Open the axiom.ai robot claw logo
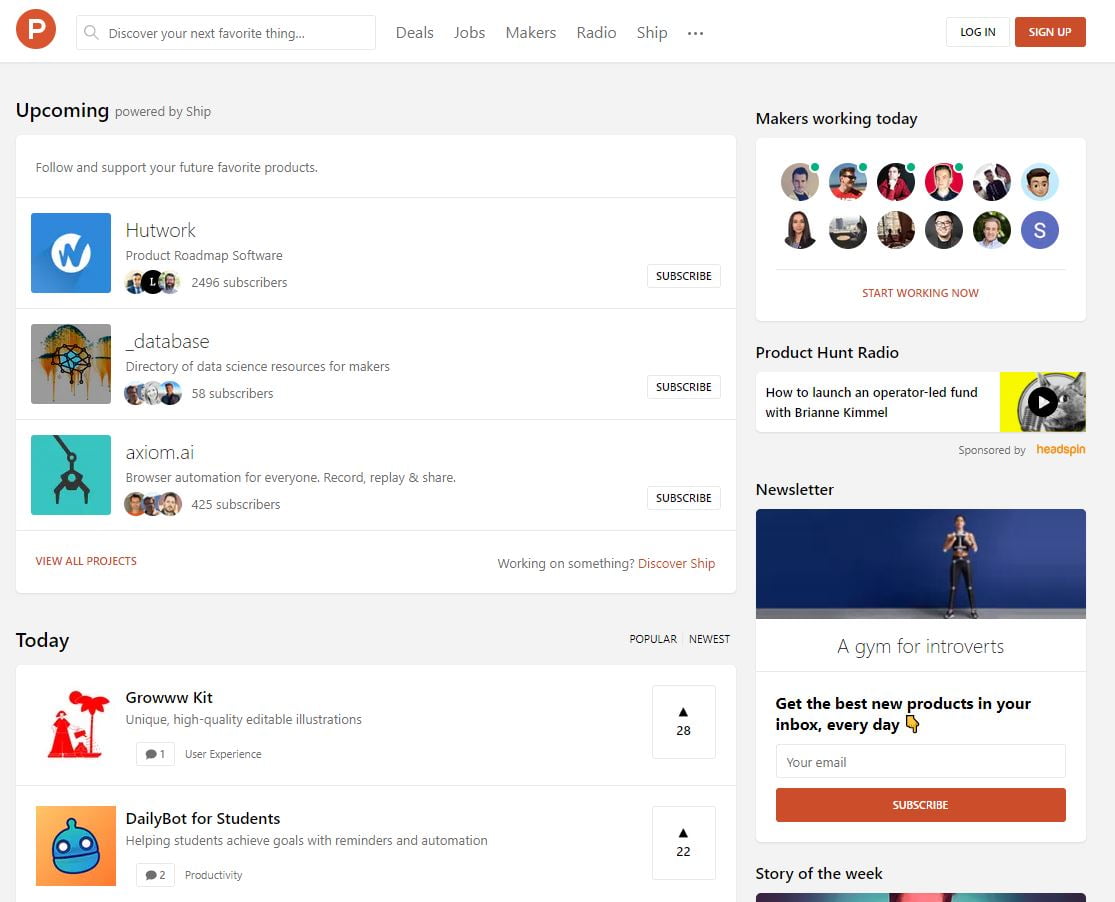The image size is (1115, 902). [71, 474]
